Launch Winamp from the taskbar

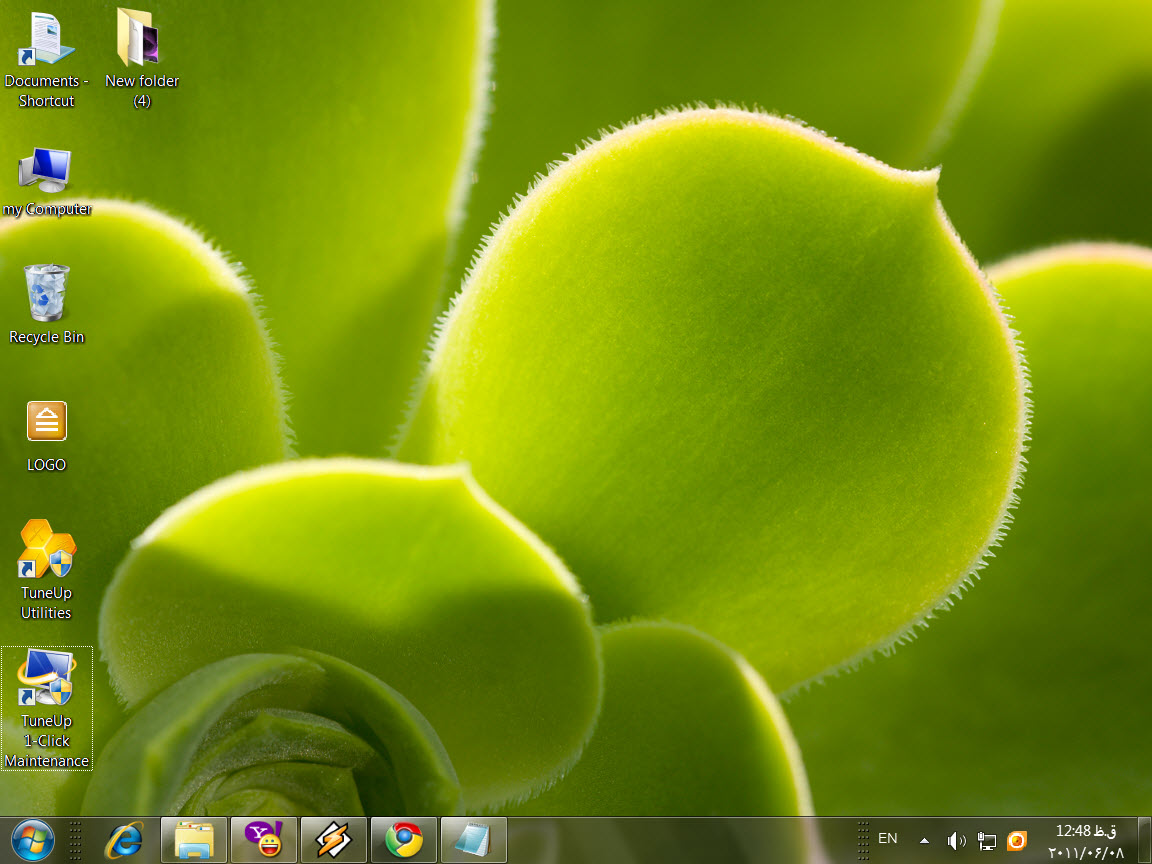(334, 840)
